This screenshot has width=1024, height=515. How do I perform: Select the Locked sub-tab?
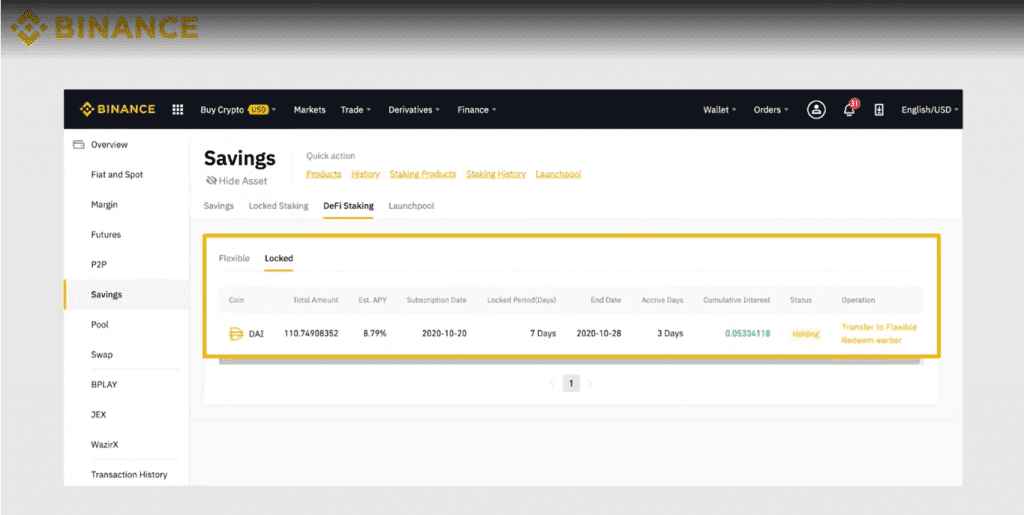pos(279,258)
